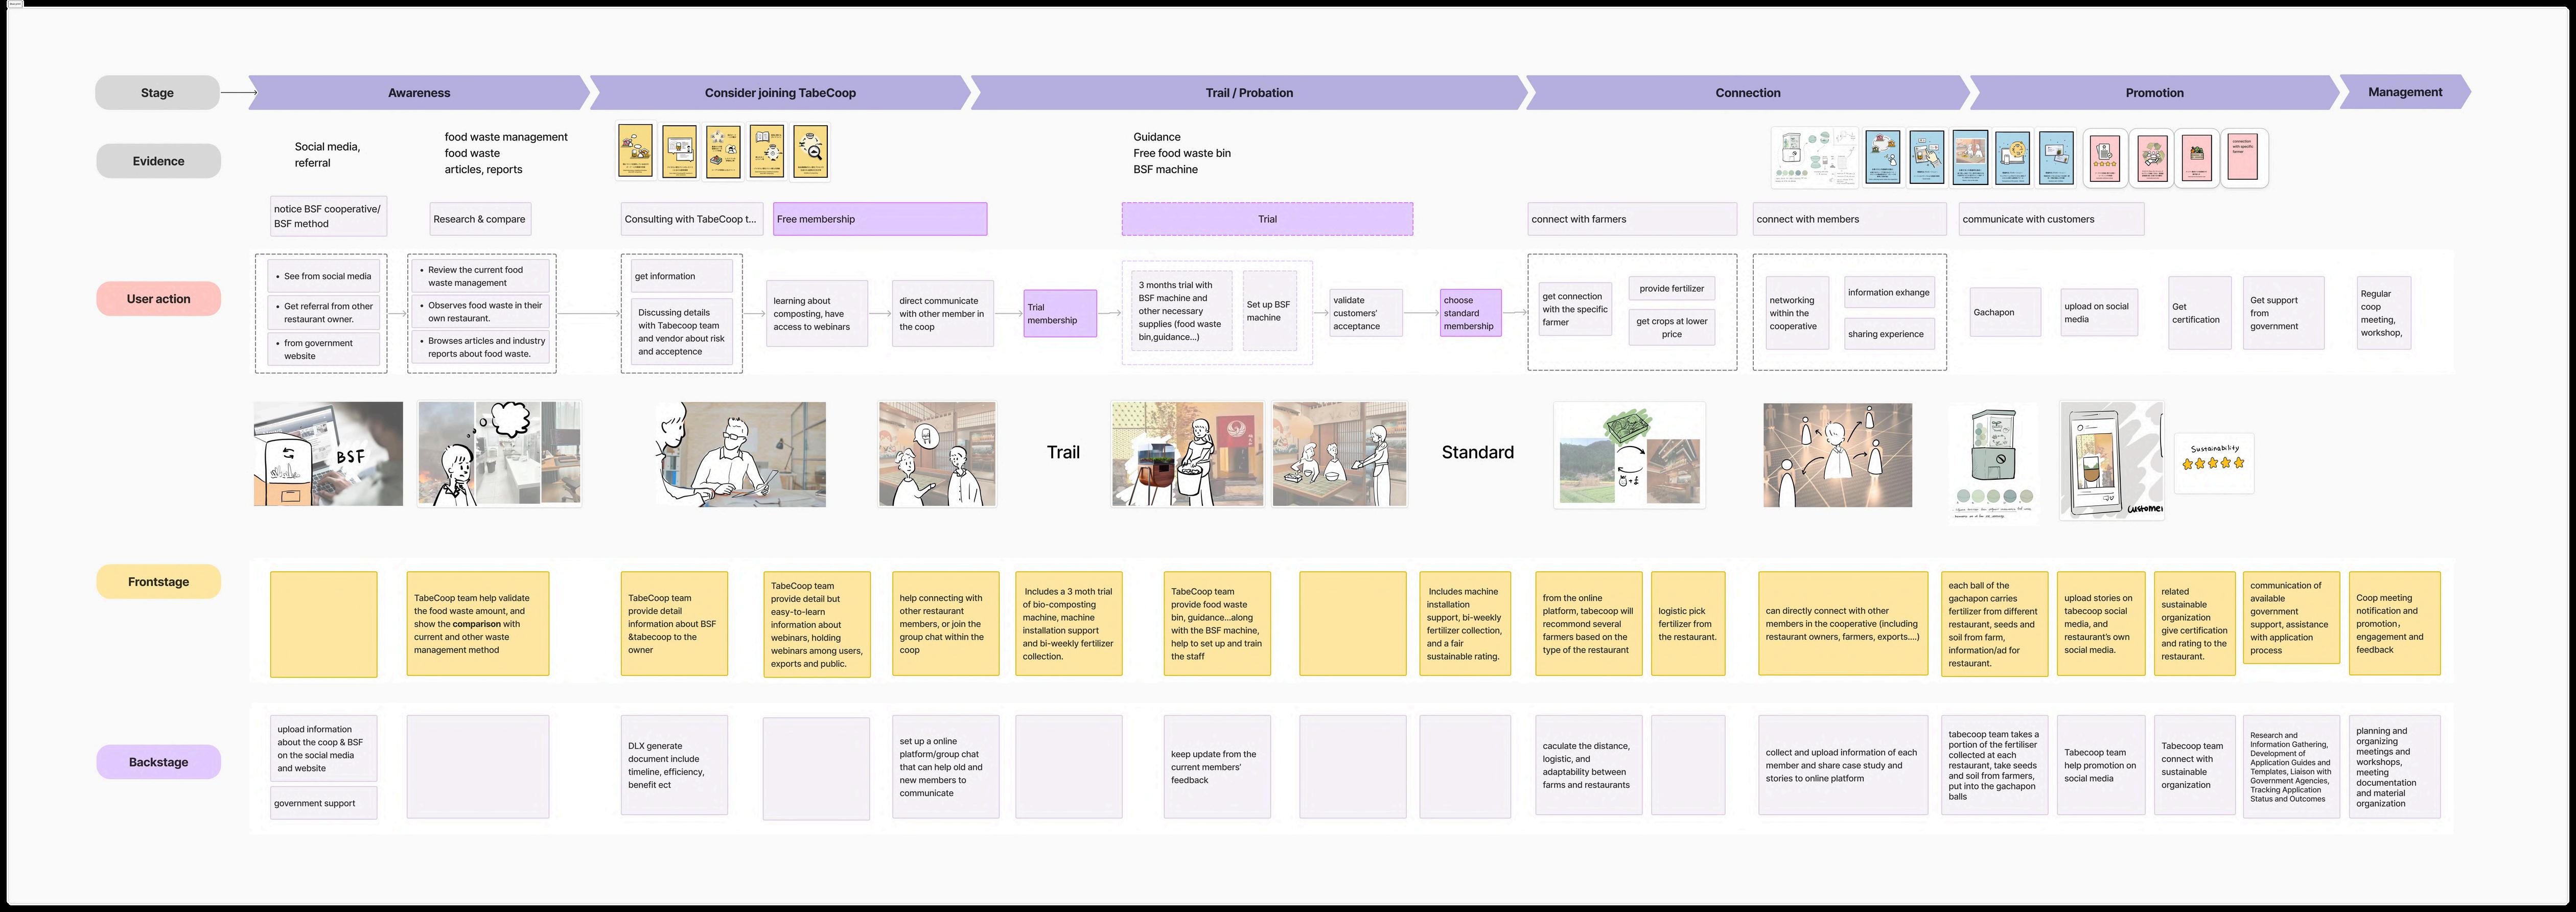This screenshot has width=2576, height=912.
Task: Click the pink vegetable crate card
Action: coord(2196,158)
